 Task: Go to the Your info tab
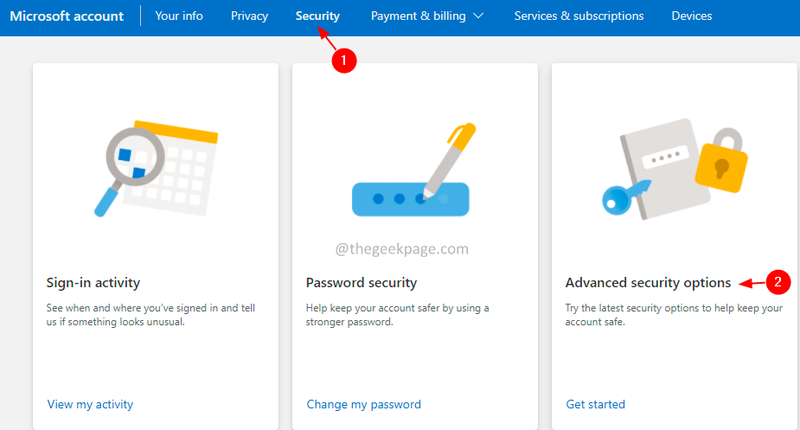tap(179, 16)
